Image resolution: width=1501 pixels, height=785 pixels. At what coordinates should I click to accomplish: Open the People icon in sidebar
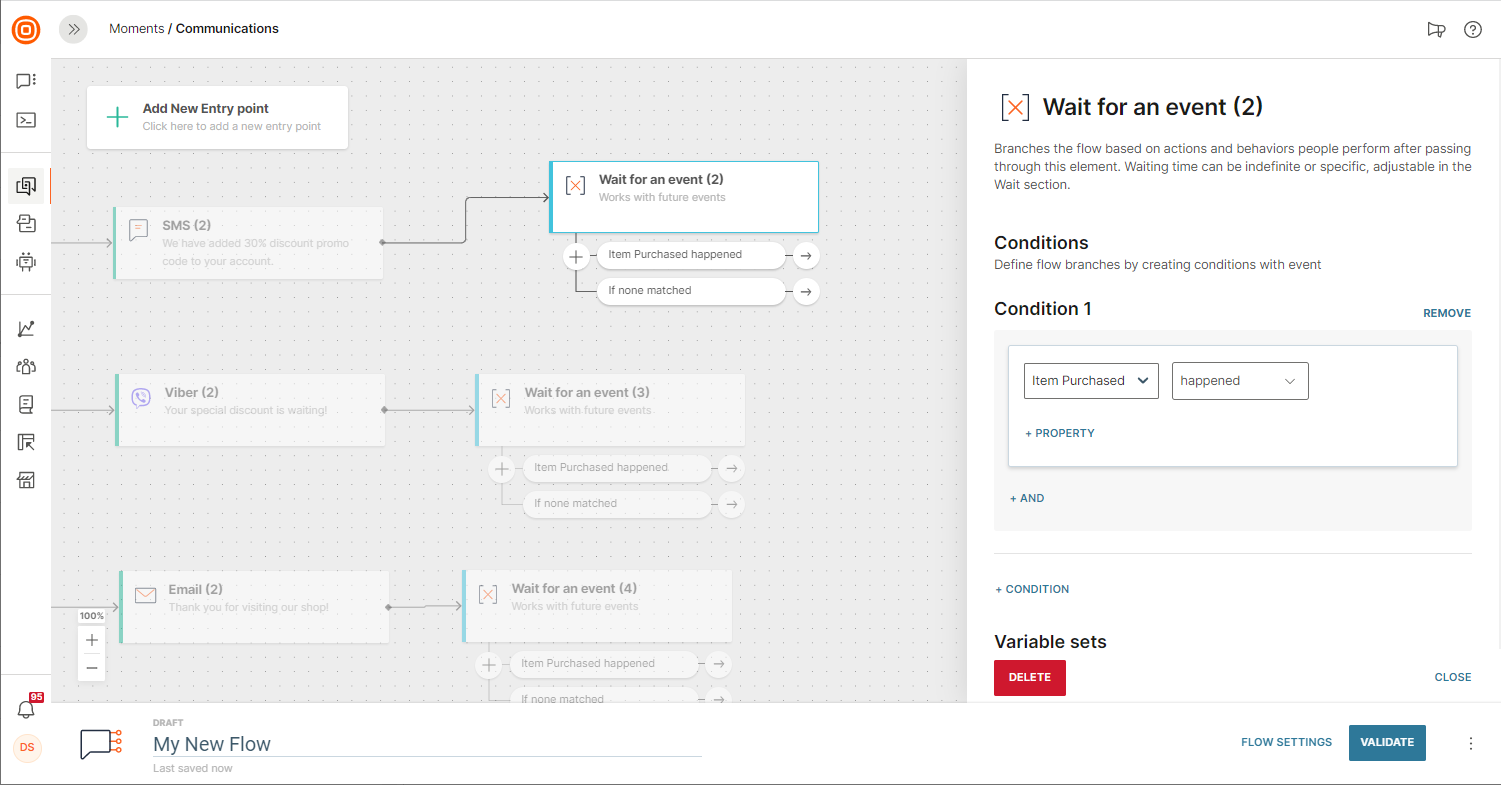(26, 366)
